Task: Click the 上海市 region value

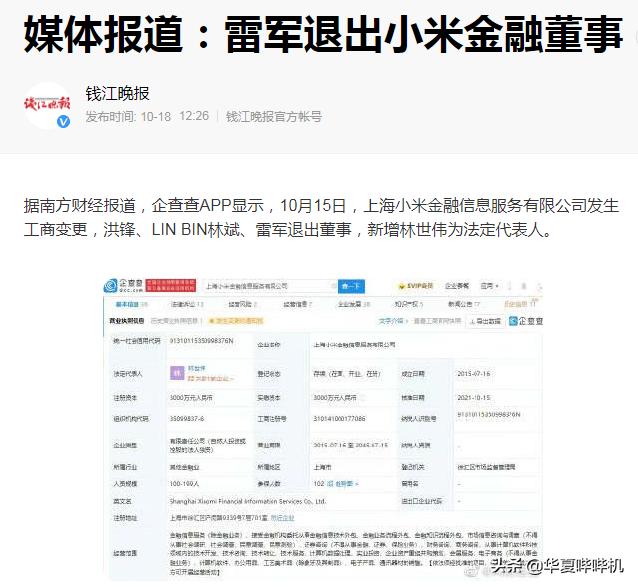Action: [x=322, y=467]
